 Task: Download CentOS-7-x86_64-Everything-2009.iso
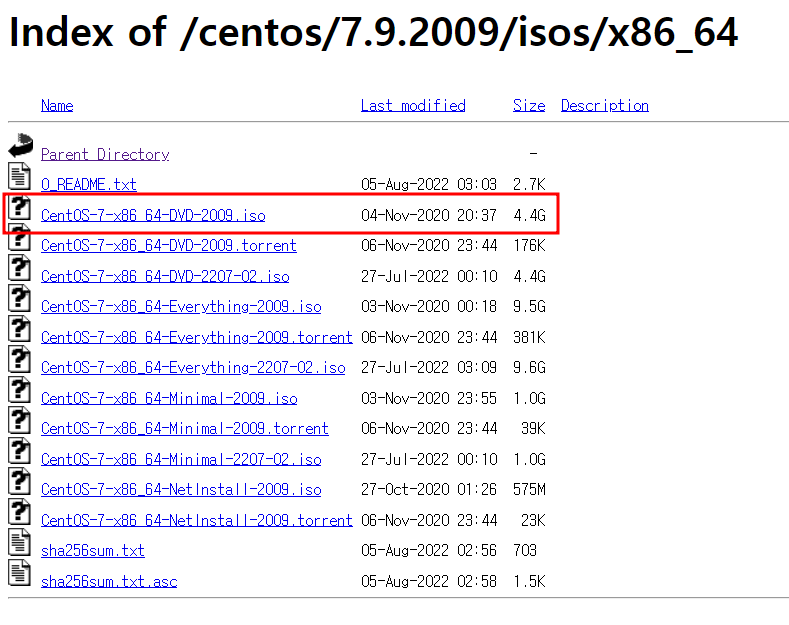181,306
